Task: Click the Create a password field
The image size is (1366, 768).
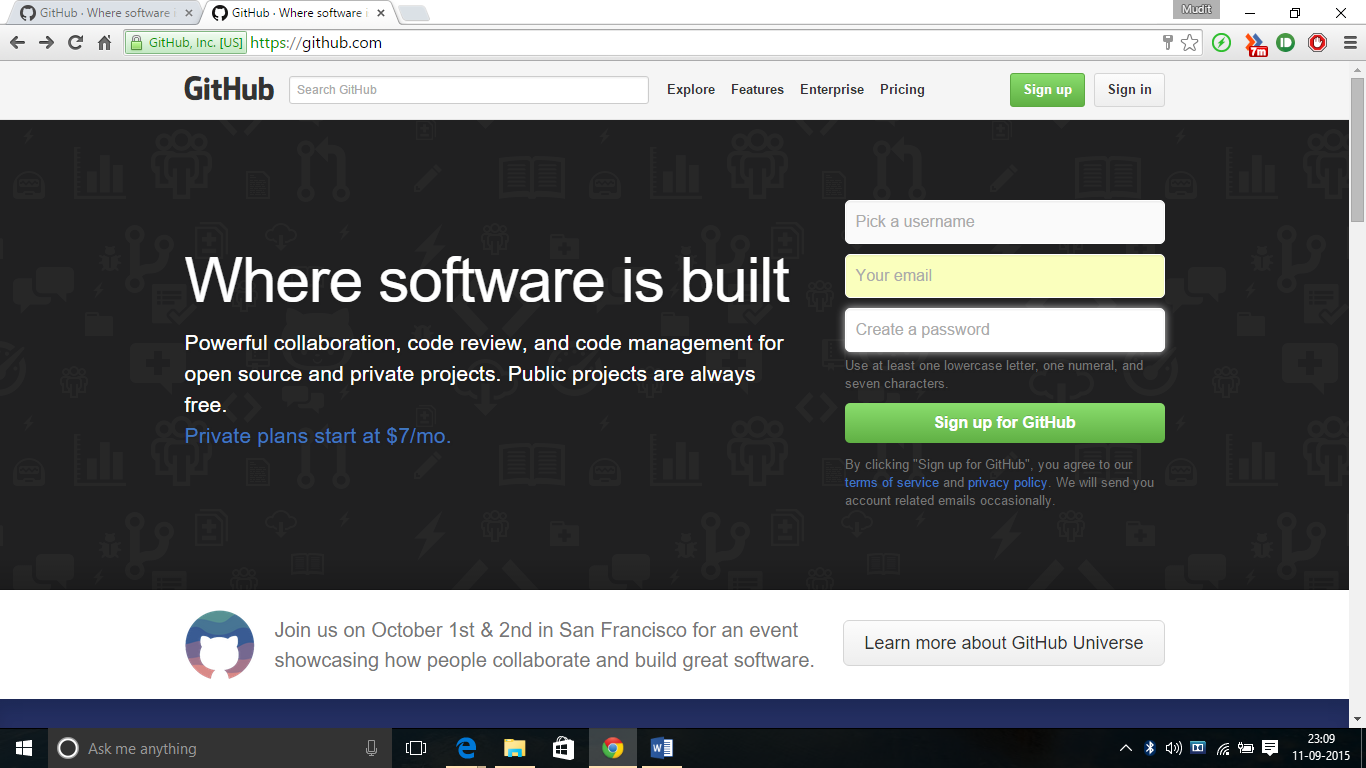Action: coord(1005,330)
